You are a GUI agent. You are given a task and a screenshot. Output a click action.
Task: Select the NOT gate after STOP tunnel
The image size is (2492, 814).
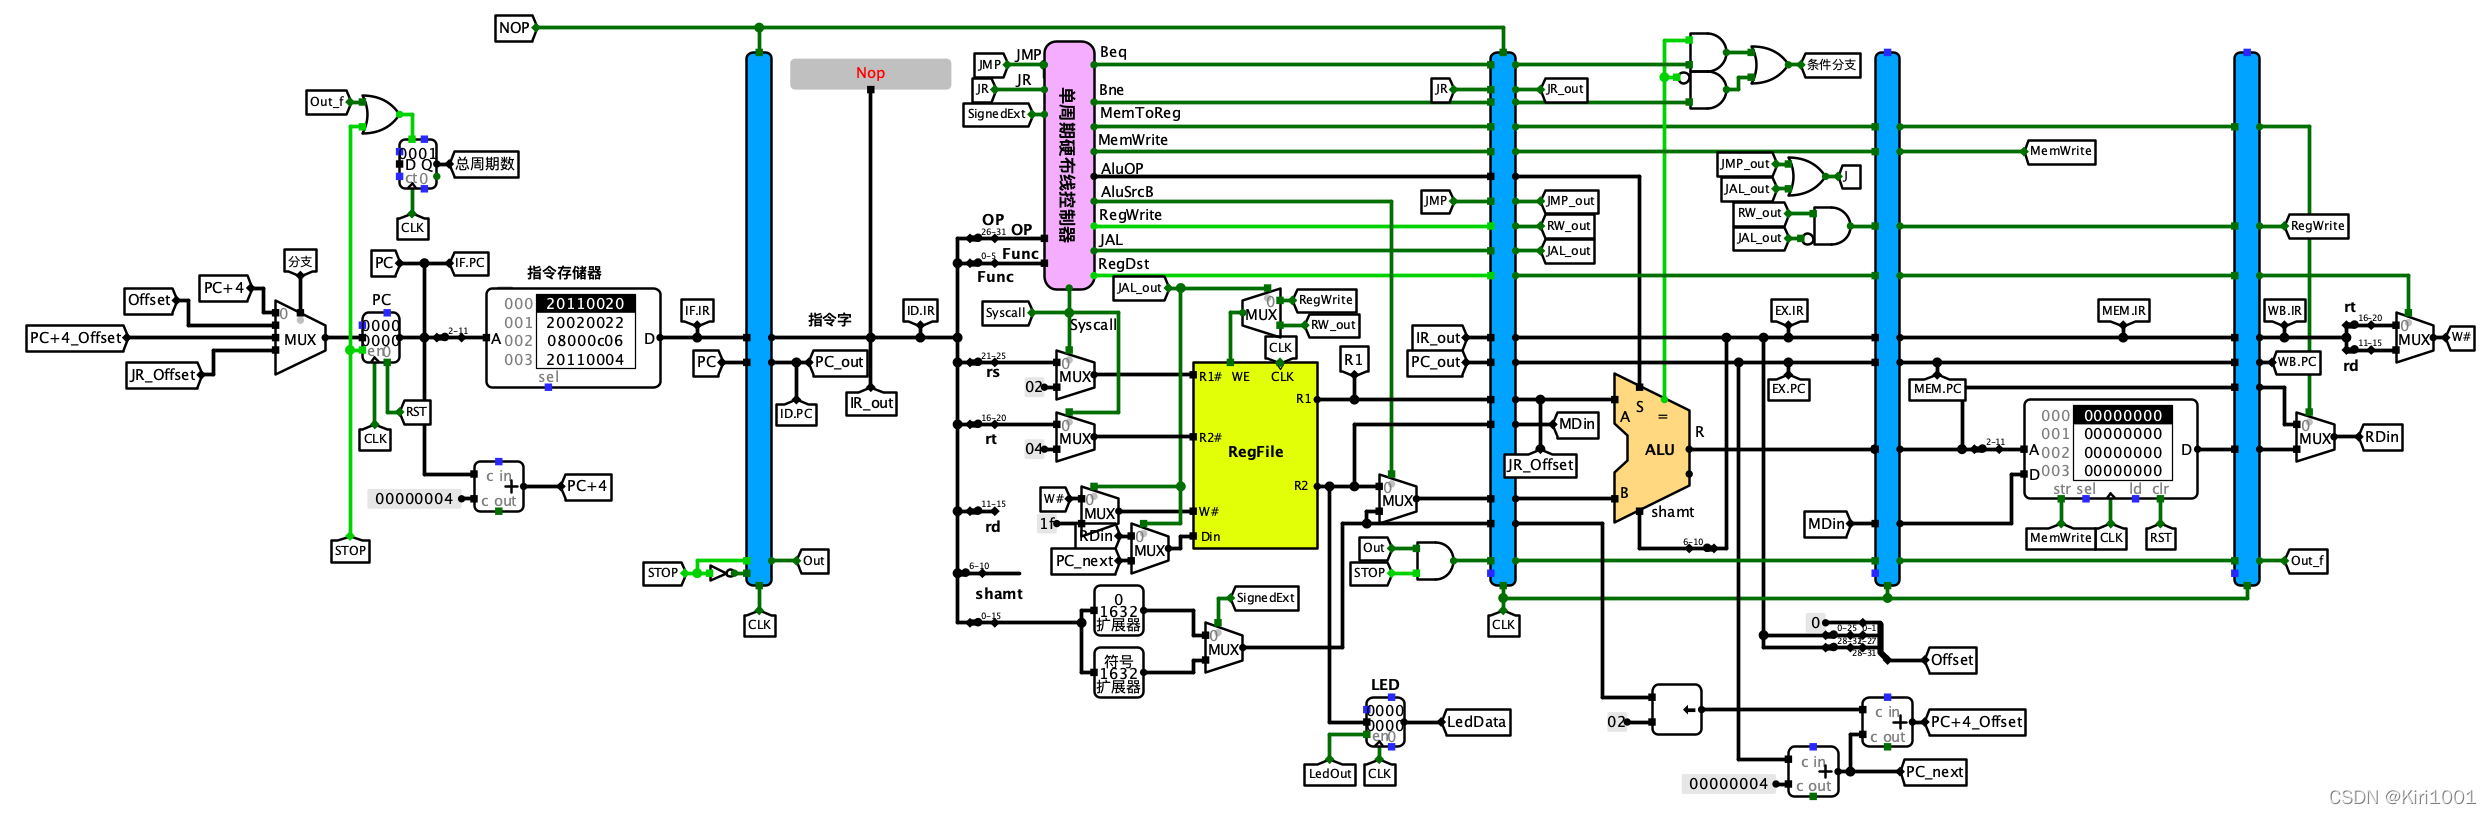coord(721,573)
